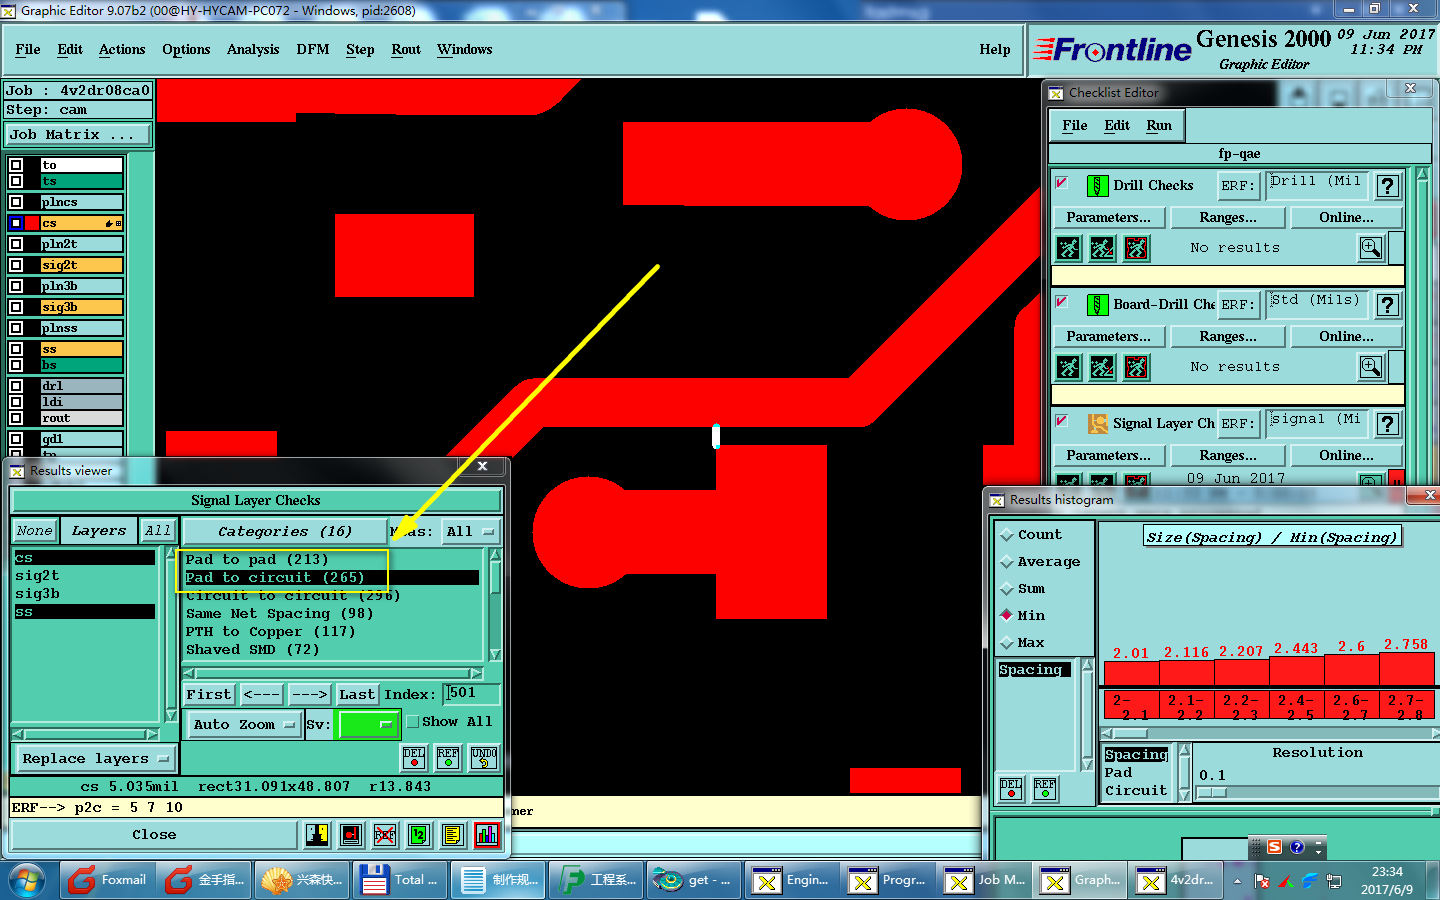Image resolution: width=1440 pixels, height=900 pixels.
Task: Click the crossed-out REF icon
Action: 385,834
